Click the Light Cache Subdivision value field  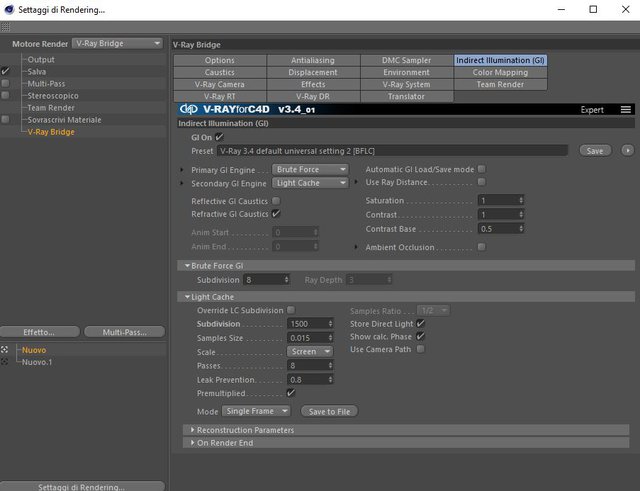pos(310,324)
